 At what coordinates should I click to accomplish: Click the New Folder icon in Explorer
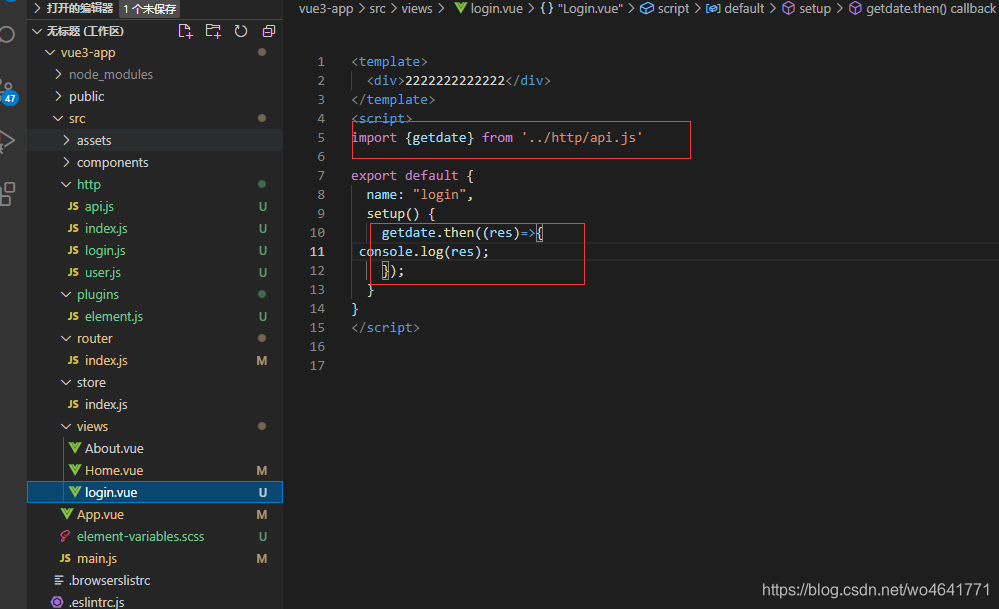tap(213, 31)
